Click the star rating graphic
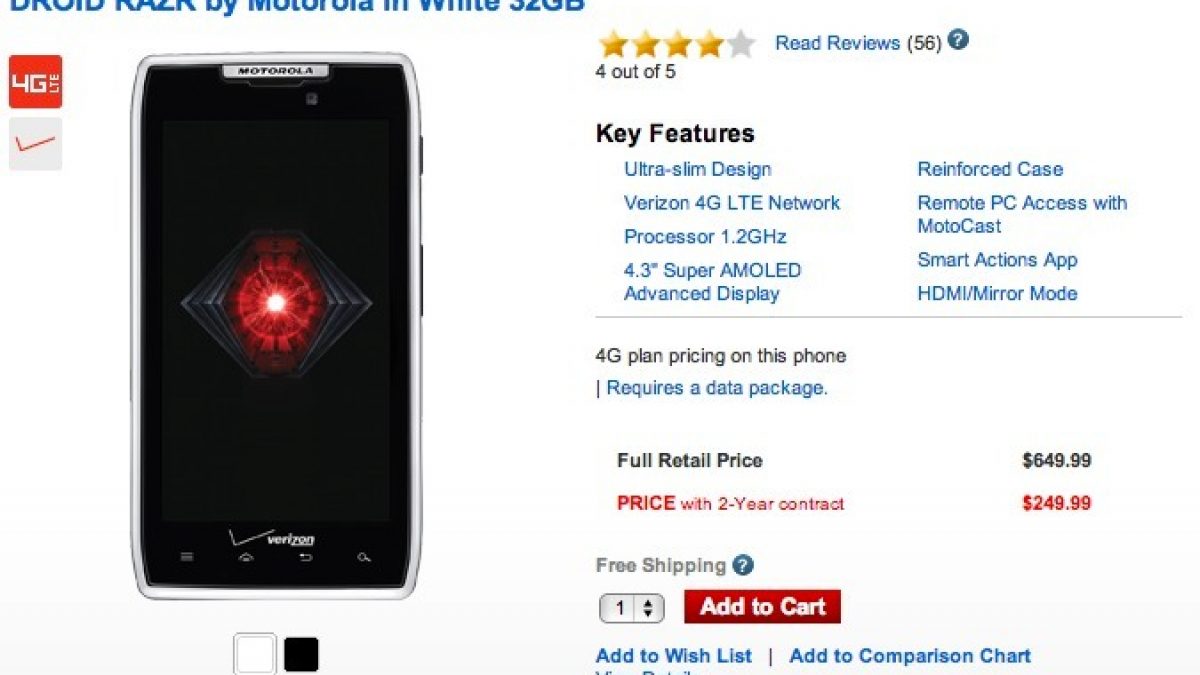The width and height of the screenshot is (1200, 675). pos(676,44)
